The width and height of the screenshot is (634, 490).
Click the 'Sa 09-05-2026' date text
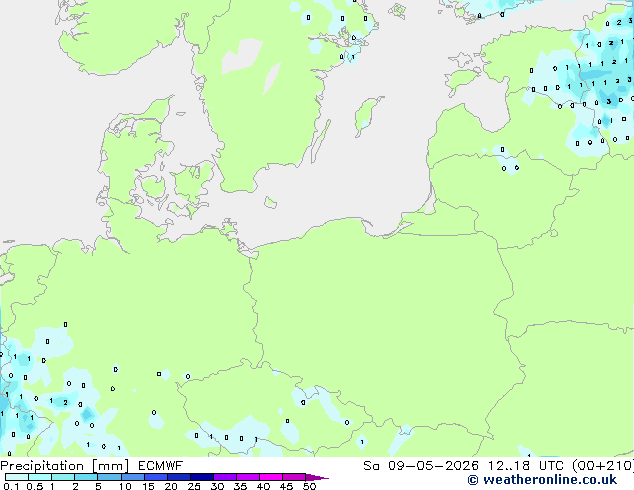(x=421, y=466)
